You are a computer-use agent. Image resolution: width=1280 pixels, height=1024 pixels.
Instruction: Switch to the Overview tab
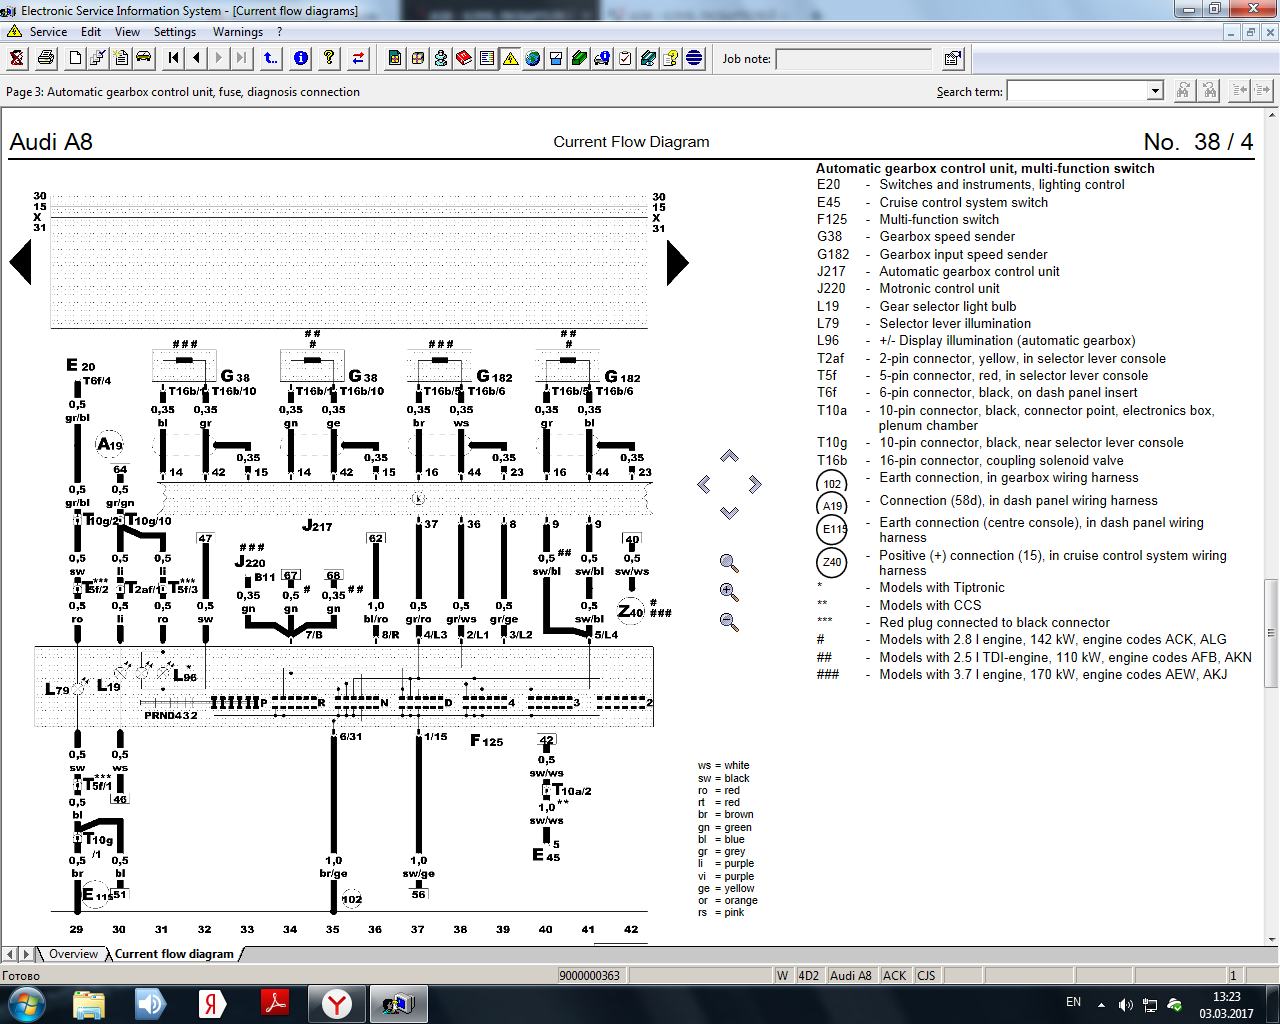tap(73, 954)
